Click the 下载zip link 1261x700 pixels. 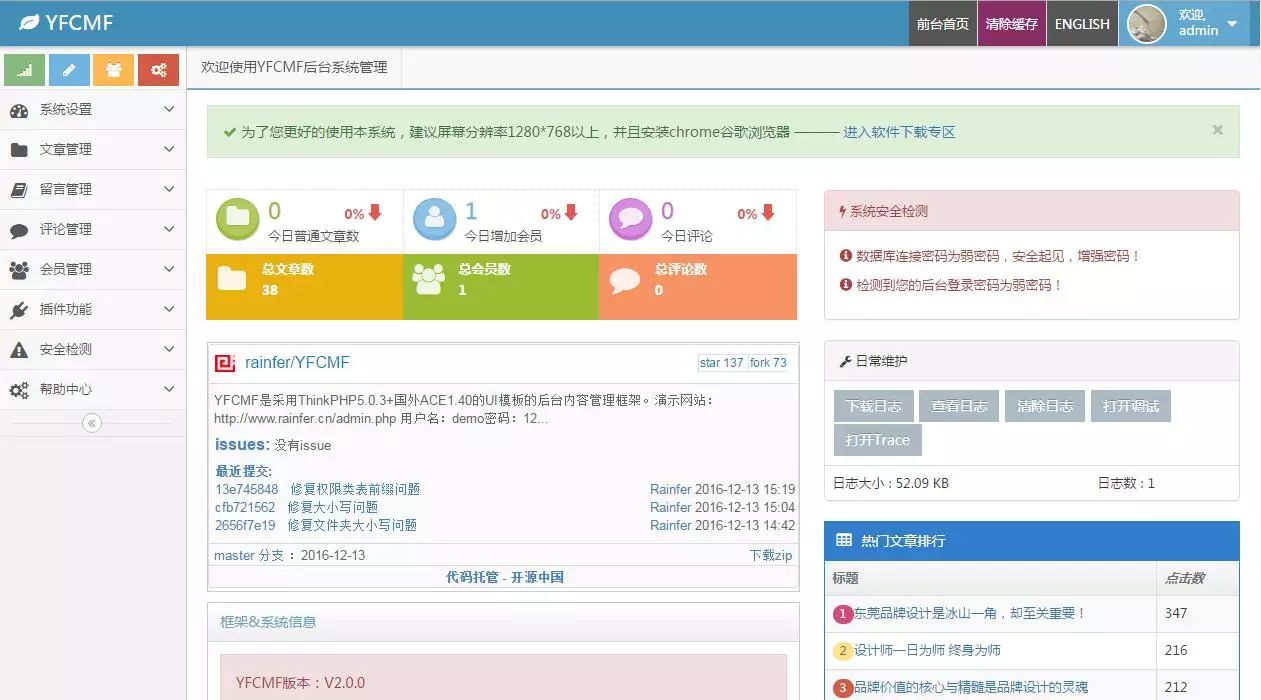pyautogui.click(x=771, y=555)
